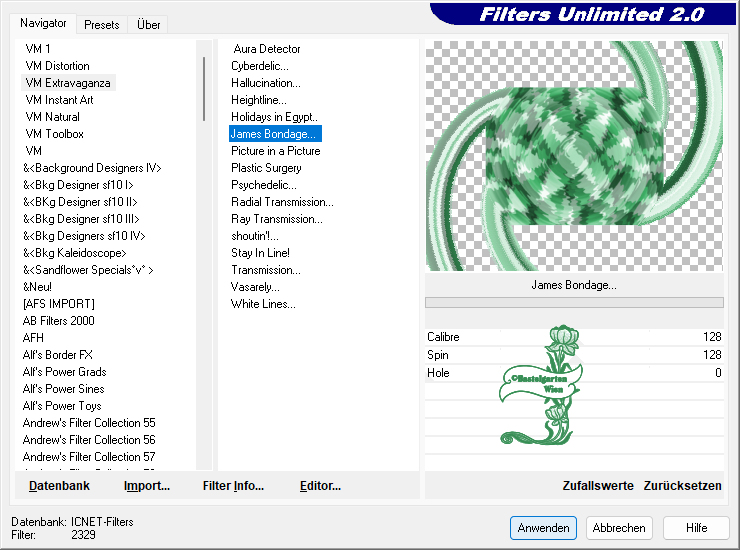The width and height of the screenshot is (740, 550).
Task: Choose Stay In Line! filter
Action: pyautogui.click(x=260, y=253)
